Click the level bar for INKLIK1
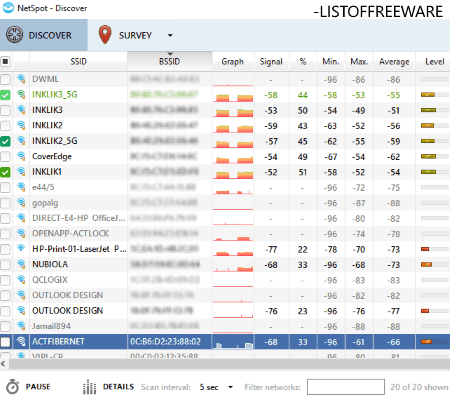This screenshot has width=450, height=400. 434,172
